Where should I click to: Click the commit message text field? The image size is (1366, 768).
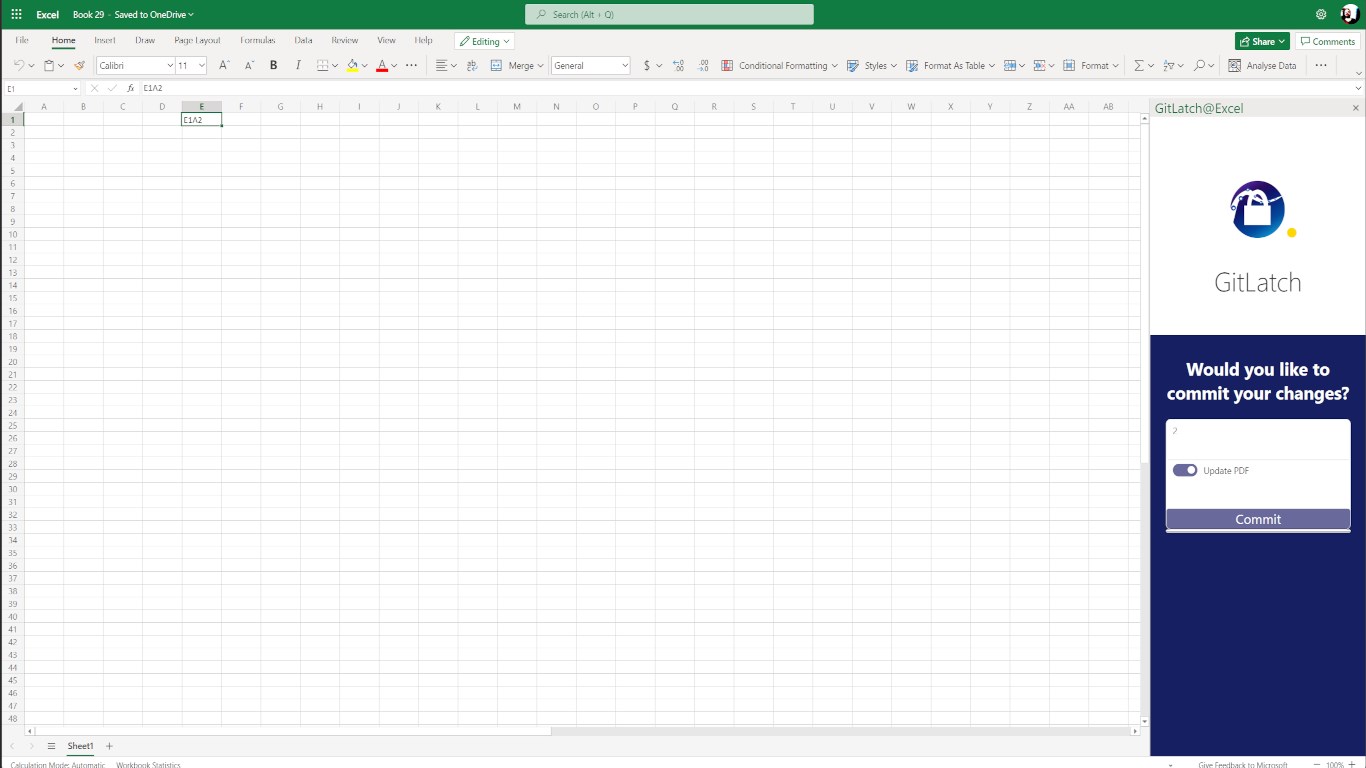pos(1258,440)
